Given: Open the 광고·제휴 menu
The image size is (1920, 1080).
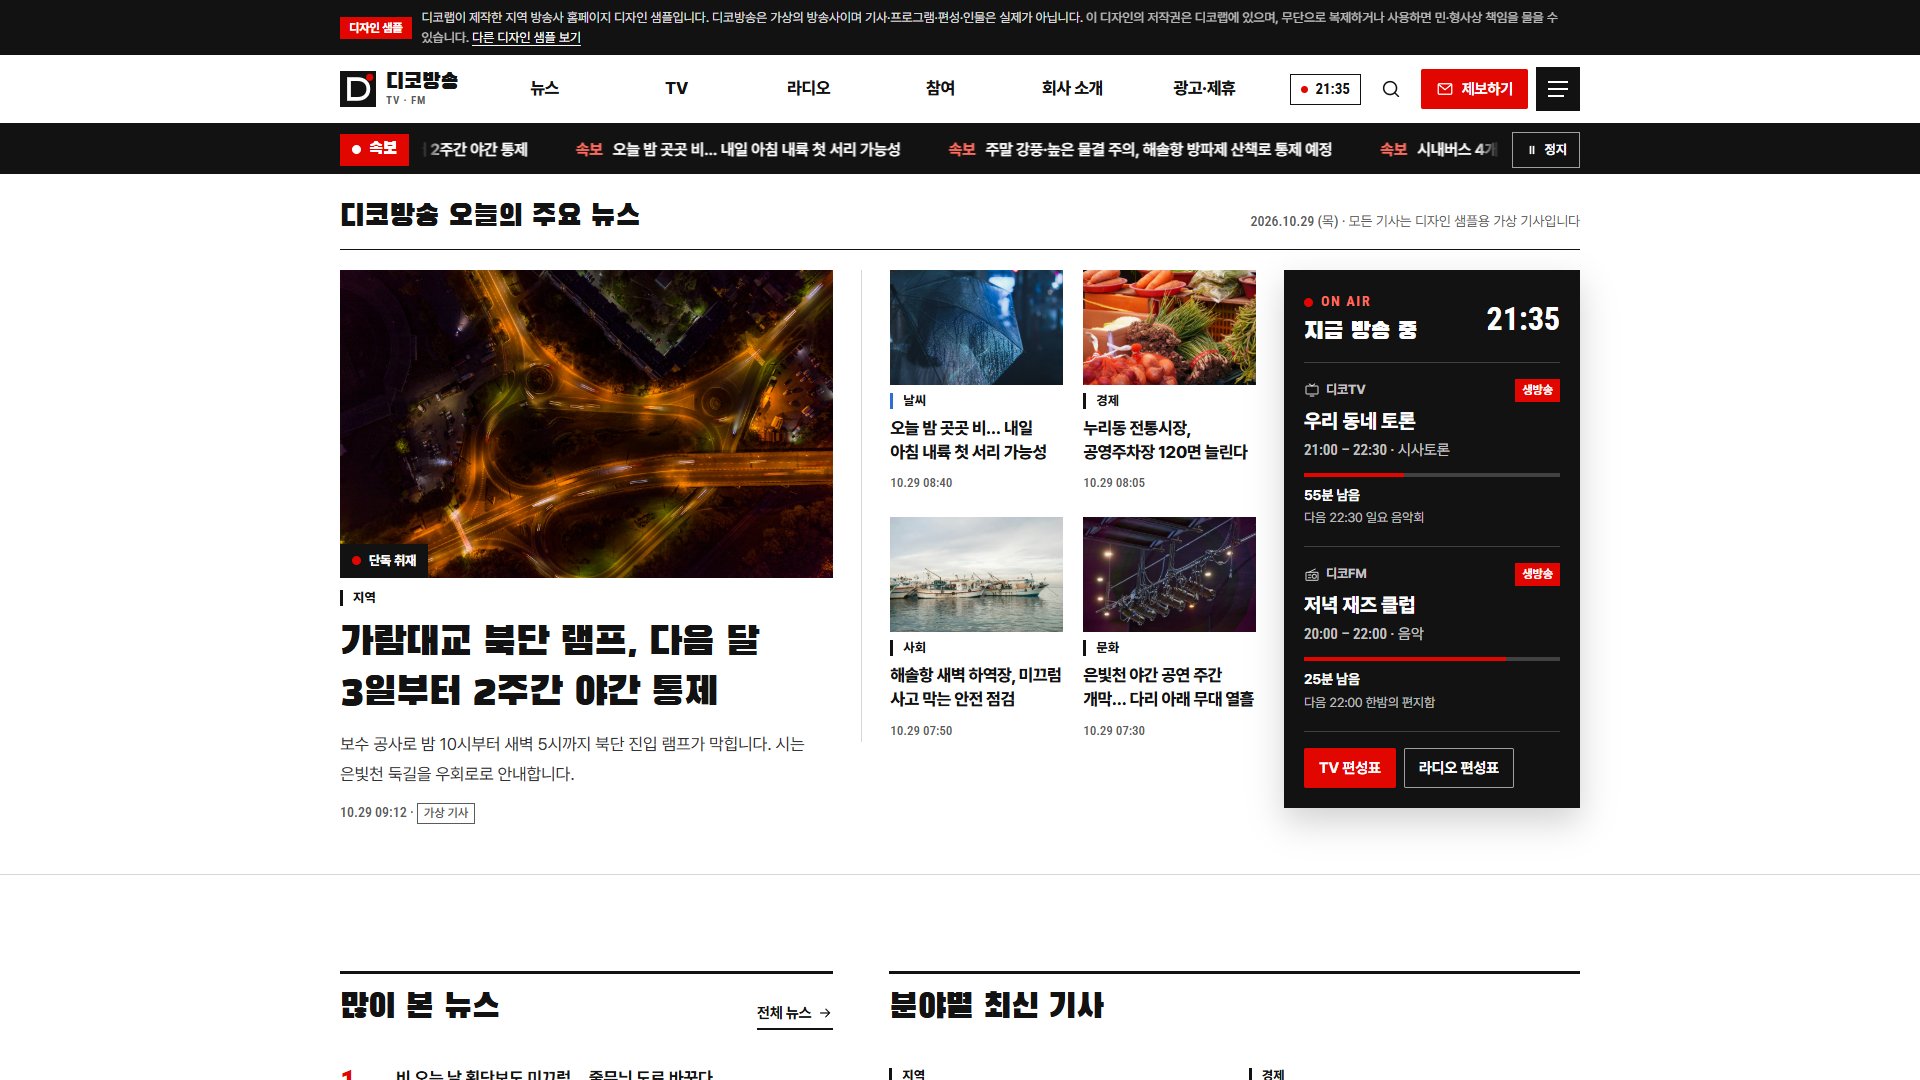Looking at the screenshot, I should click(1204, 88).
